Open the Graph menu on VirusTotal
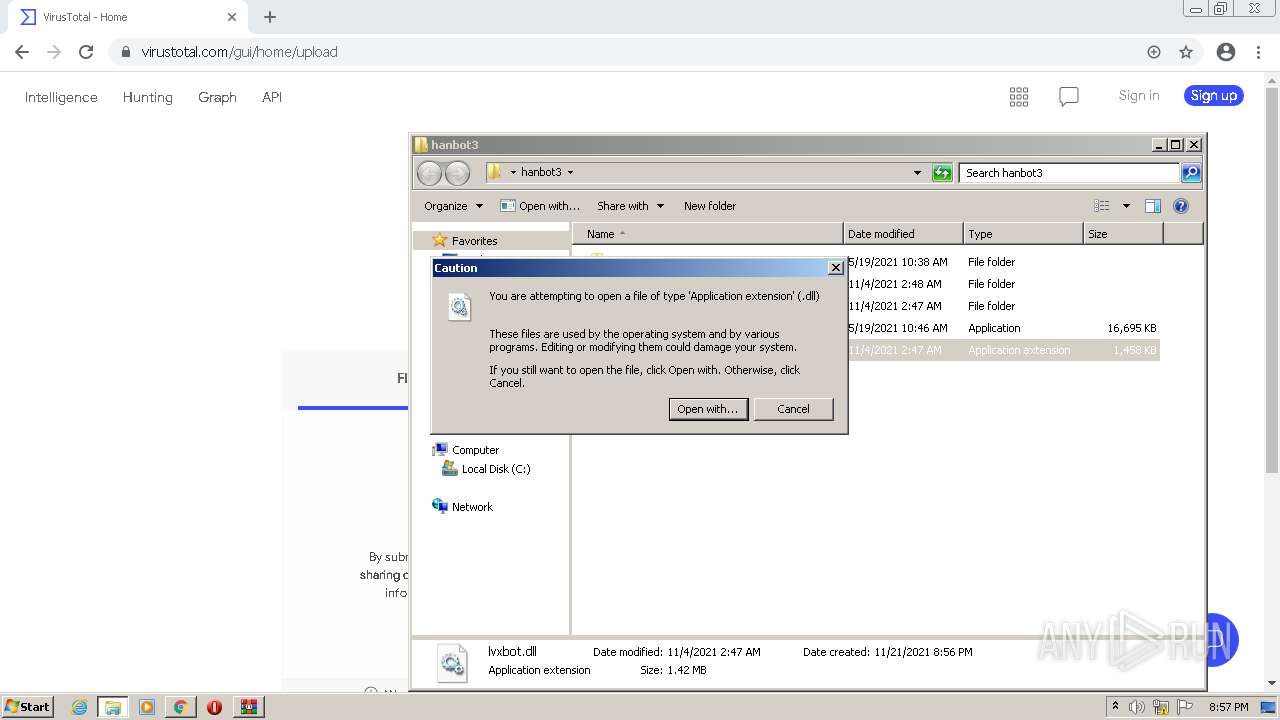Viewport: 1280px width, 720px height. (x=217, y=97)
